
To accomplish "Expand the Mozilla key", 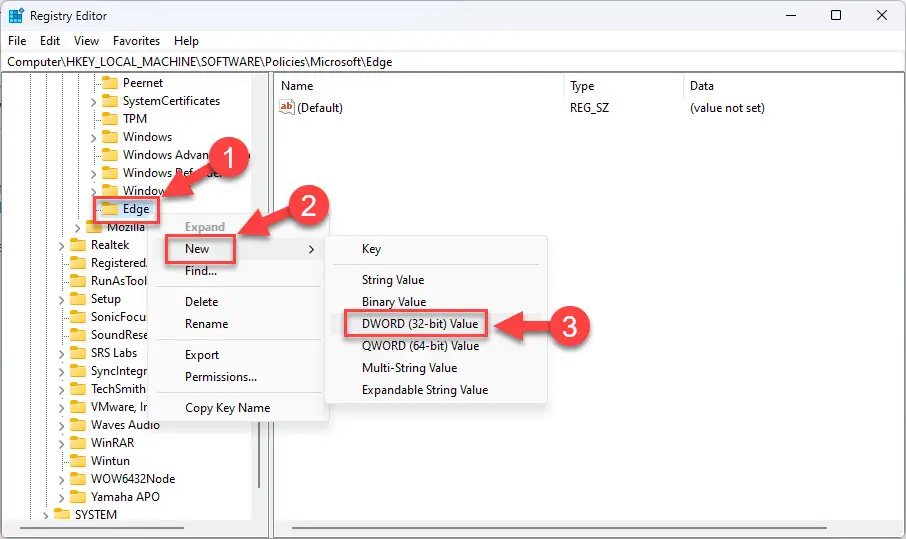I will (77, 228).
